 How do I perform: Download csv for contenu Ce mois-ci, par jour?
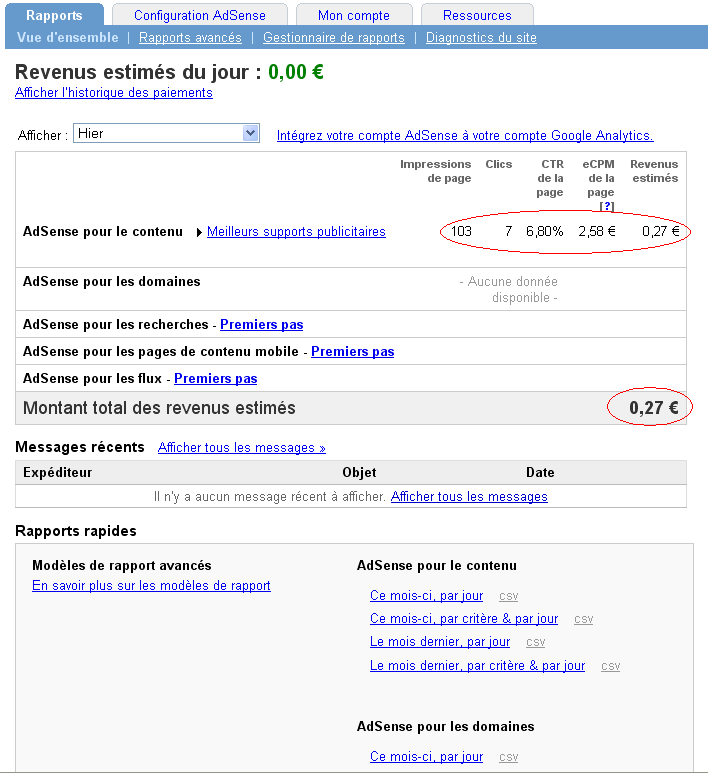click(508, 596)
